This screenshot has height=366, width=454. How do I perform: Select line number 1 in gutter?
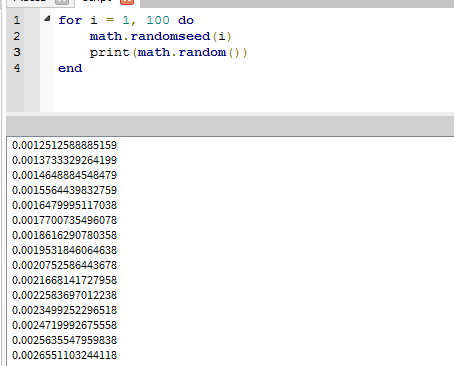click(x=17, y=20)
